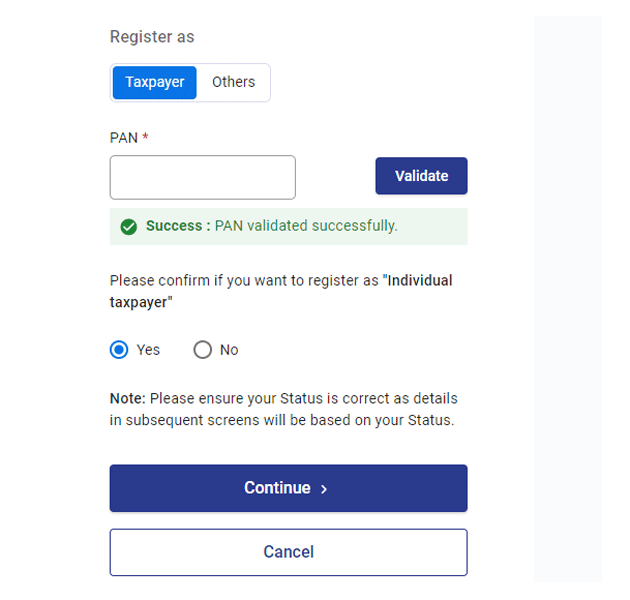630x600 pixels.
Task: Click the Please confirm registration question text
Action: [245, 281]
